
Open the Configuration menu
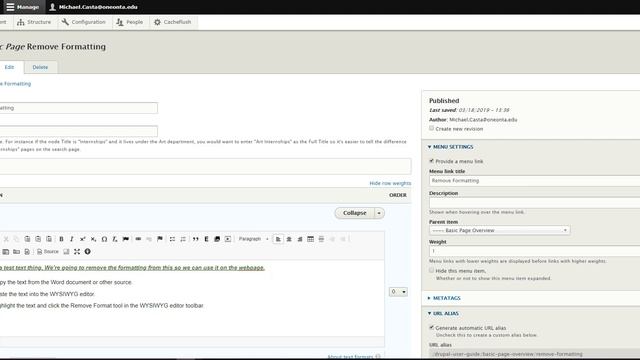tap(84, 22)
